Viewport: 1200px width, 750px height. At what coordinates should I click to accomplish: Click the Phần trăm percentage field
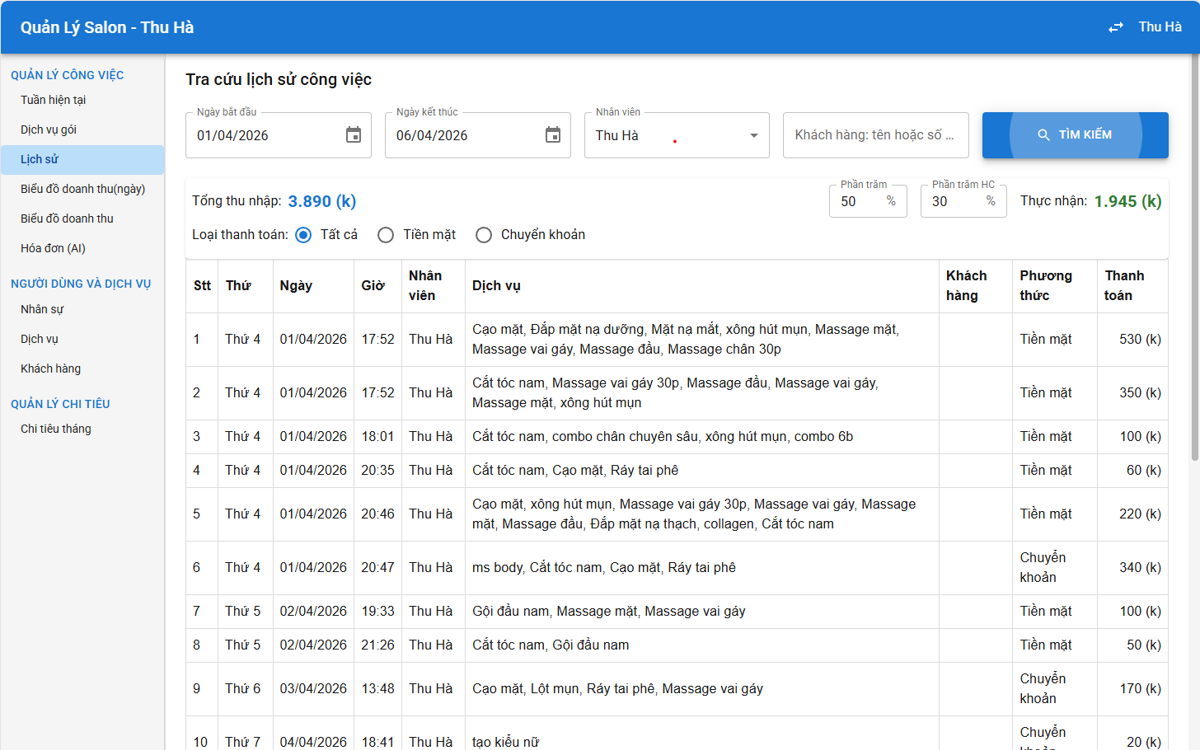pos(868,201)
